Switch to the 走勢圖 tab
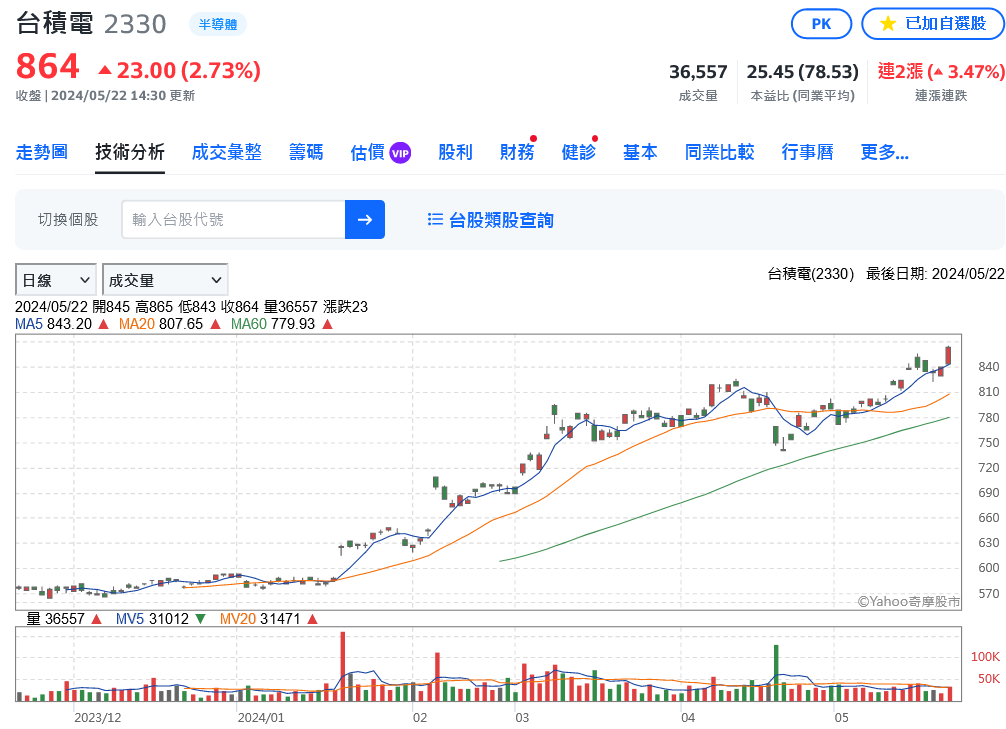Screen dimensions: 1006x729 tap(42, 152)
